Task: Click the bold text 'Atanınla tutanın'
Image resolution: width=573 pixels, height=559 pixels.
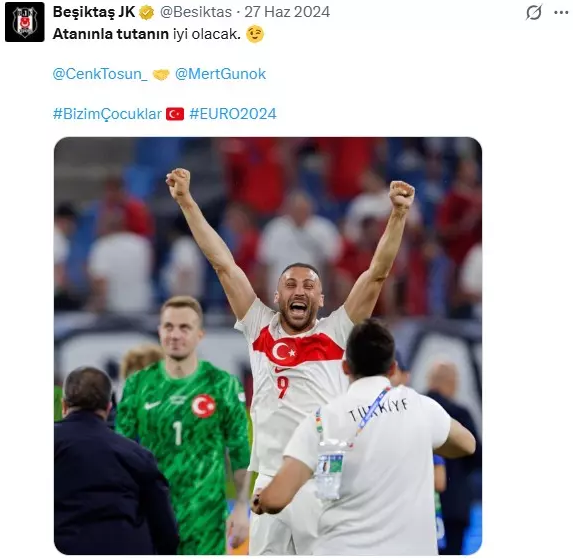Action: point(111,34)
